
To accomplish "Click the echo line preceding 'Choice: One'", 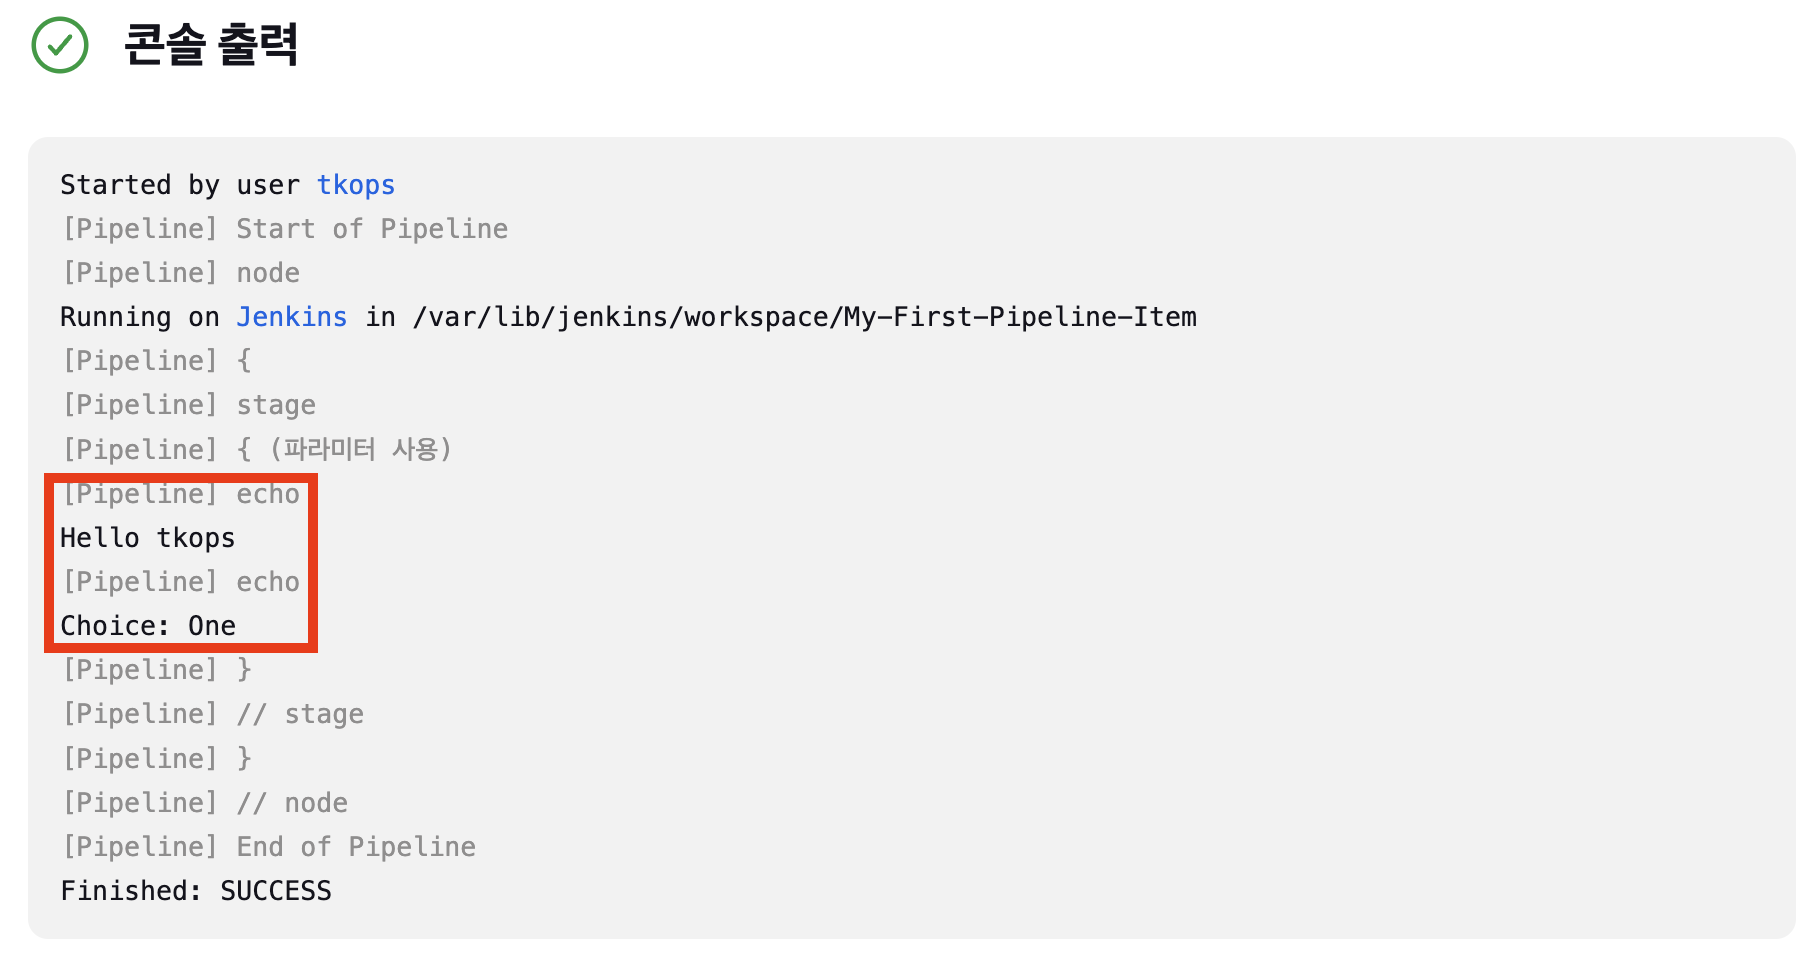I will pos(181,582).
